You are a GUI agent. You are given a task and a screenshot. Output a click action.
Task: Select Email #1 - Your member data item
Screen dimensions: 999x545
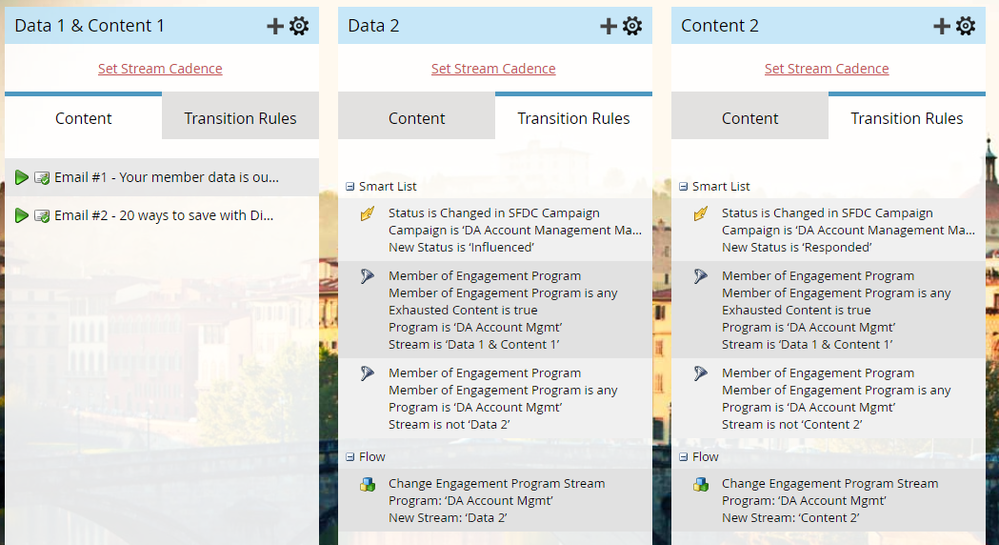[x=162, y=177]
